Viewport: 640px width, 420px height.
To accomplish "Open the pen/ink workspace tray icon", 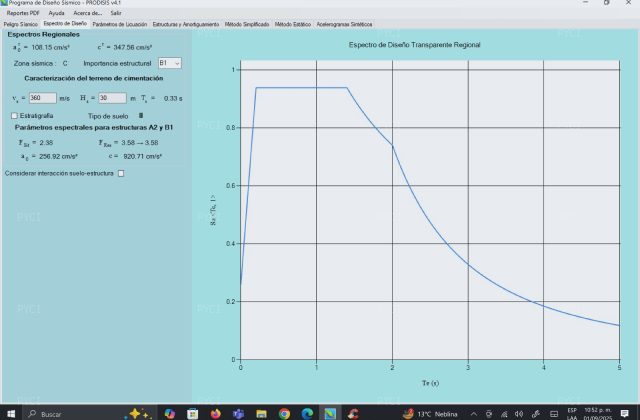I will click(x=536, y=414).
